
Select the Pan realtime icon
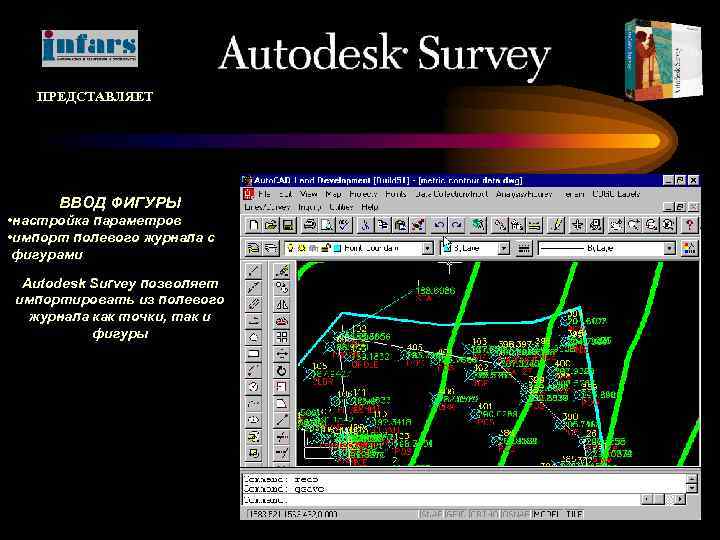616,225
